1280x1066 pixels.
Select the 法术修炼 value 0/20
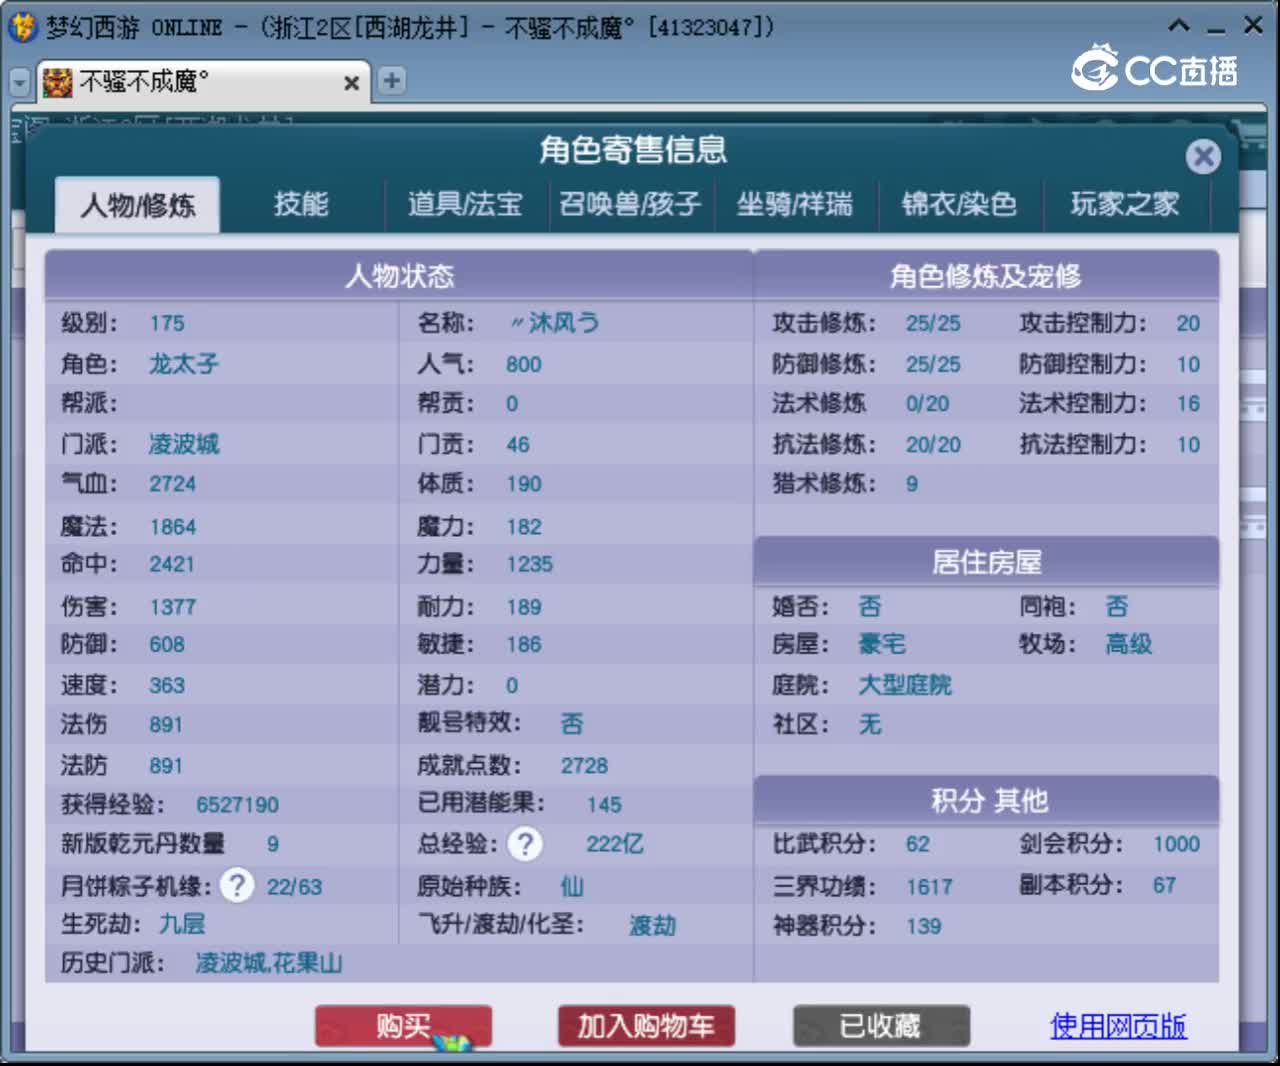click(x=927, y=404)
